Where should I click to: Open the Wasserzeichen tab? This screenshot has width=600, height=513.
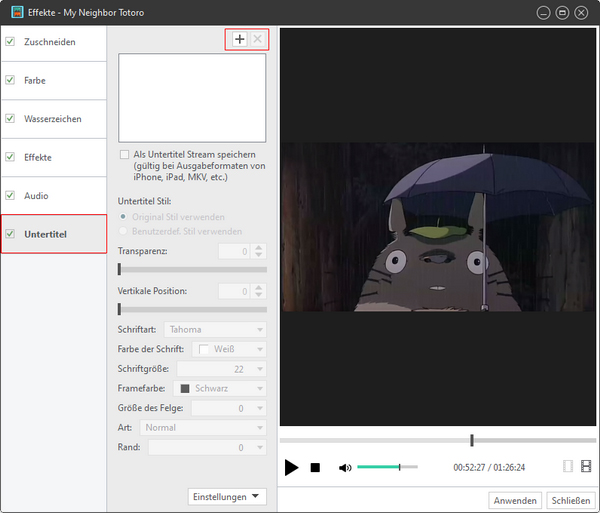click(54, 119)
